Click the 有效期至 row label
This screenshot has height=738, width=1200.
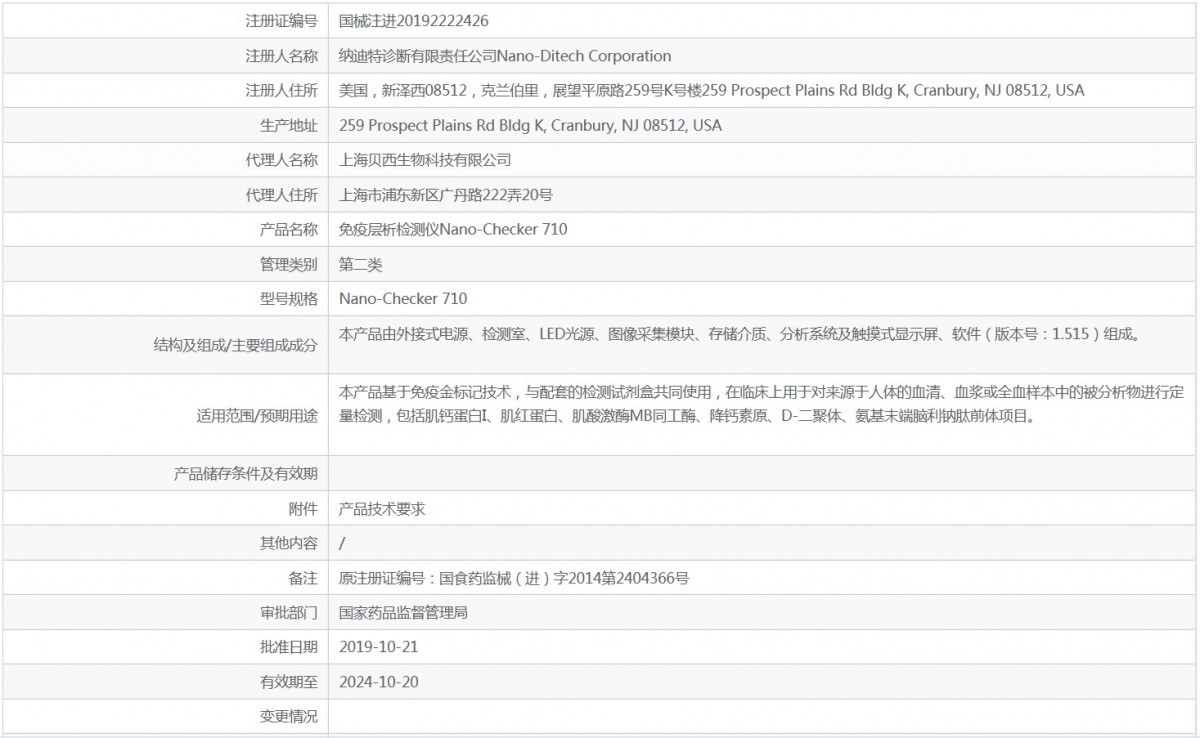(289, 682)
